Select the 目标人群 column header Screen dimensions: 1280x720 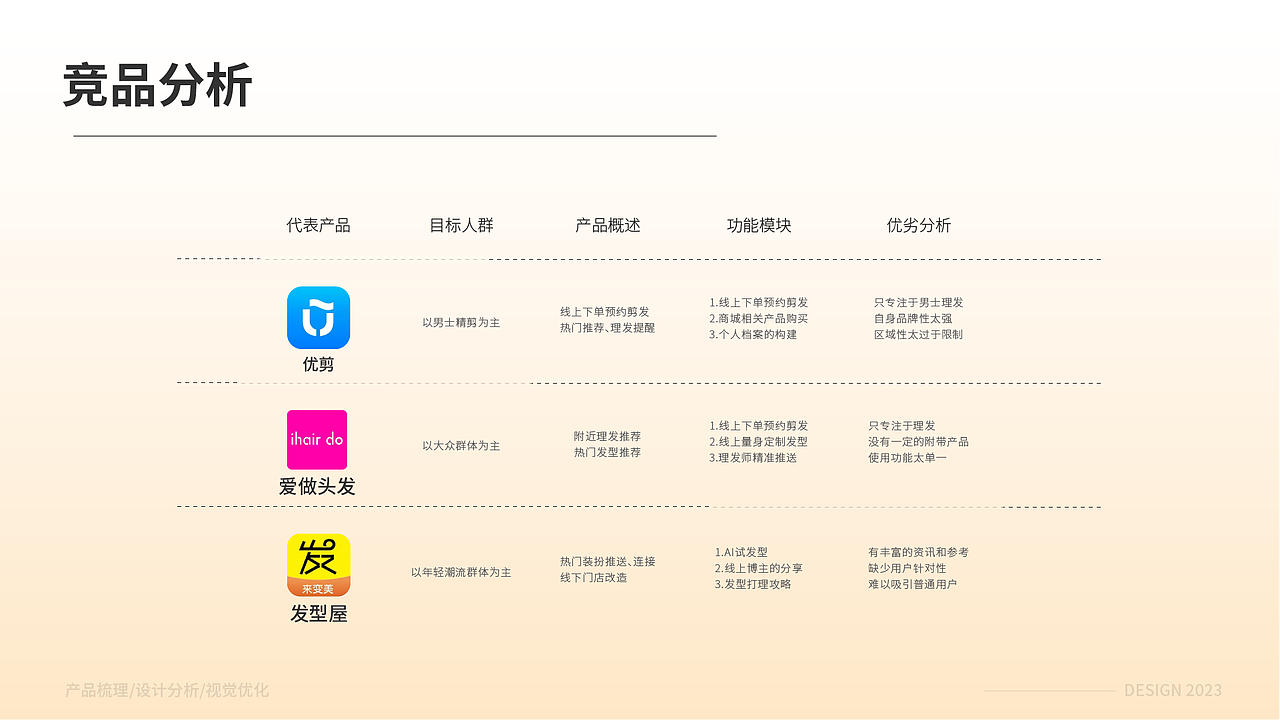pos(465,225)
